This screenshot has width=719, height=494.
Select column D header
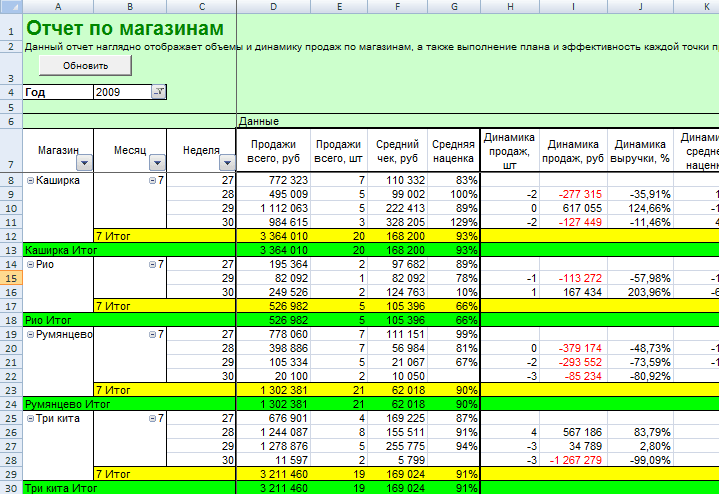pyautogui.click(x=273, y=7)
